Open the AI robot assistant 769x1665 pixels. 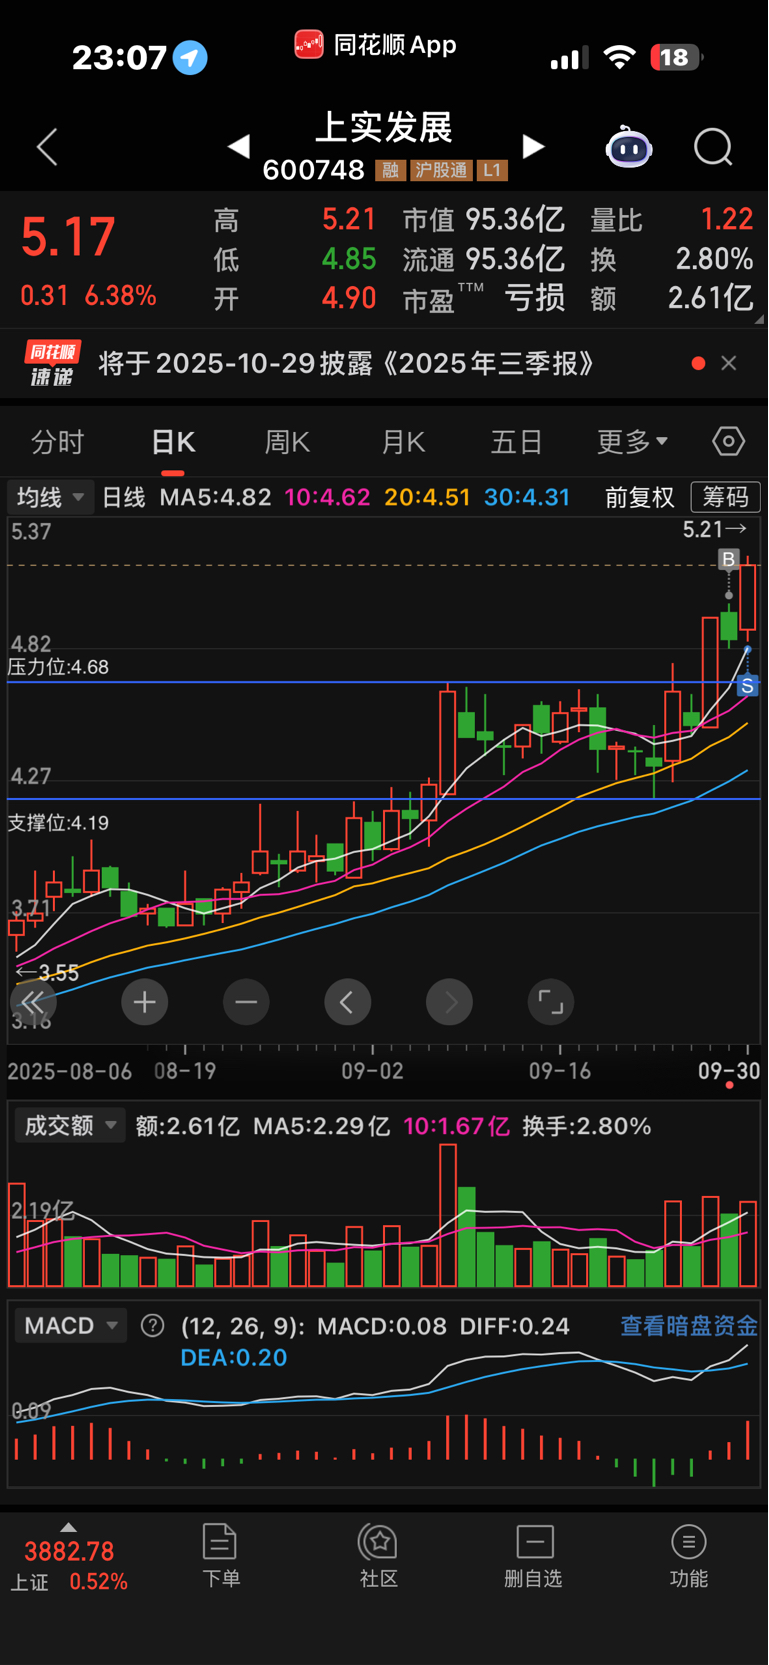(x=629, y=147)
